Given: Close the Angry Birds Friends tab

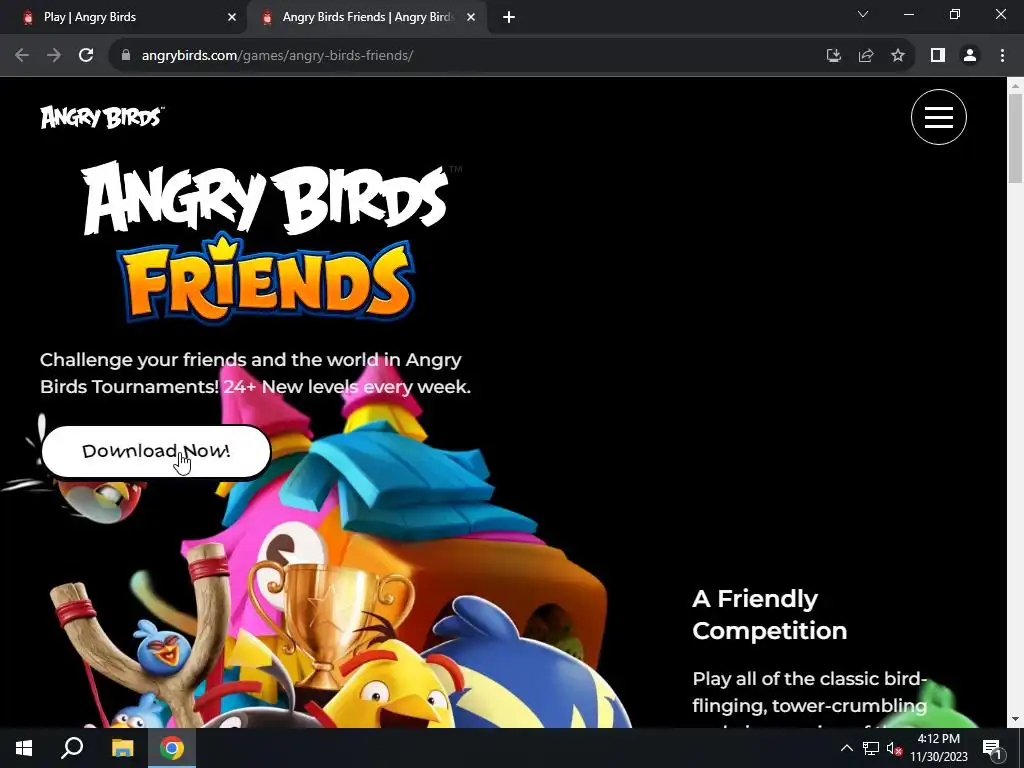Looking at the screenshot, I should point(471,18).
